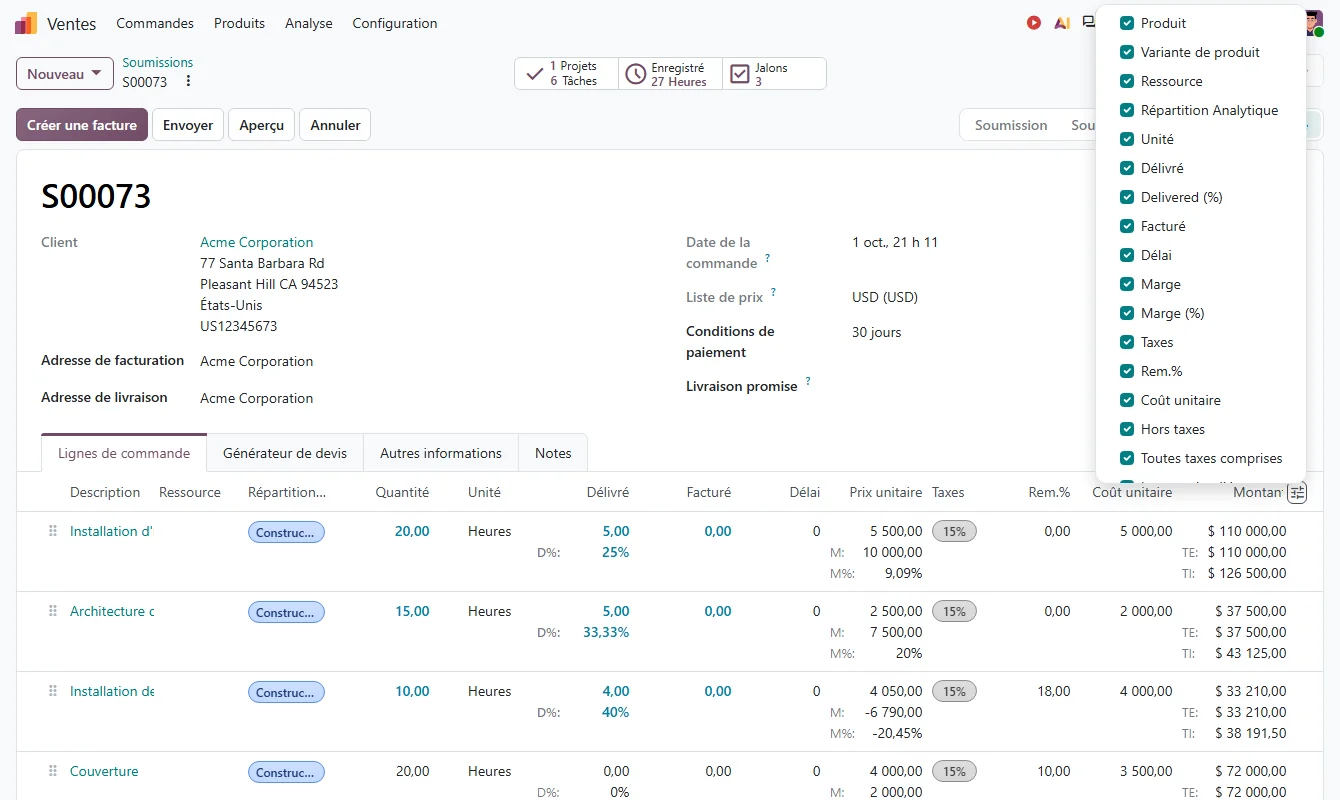1340x800 pixels.
Task: Uncheck the Toutes taxes comprises checkbox
Action: 1127,458
